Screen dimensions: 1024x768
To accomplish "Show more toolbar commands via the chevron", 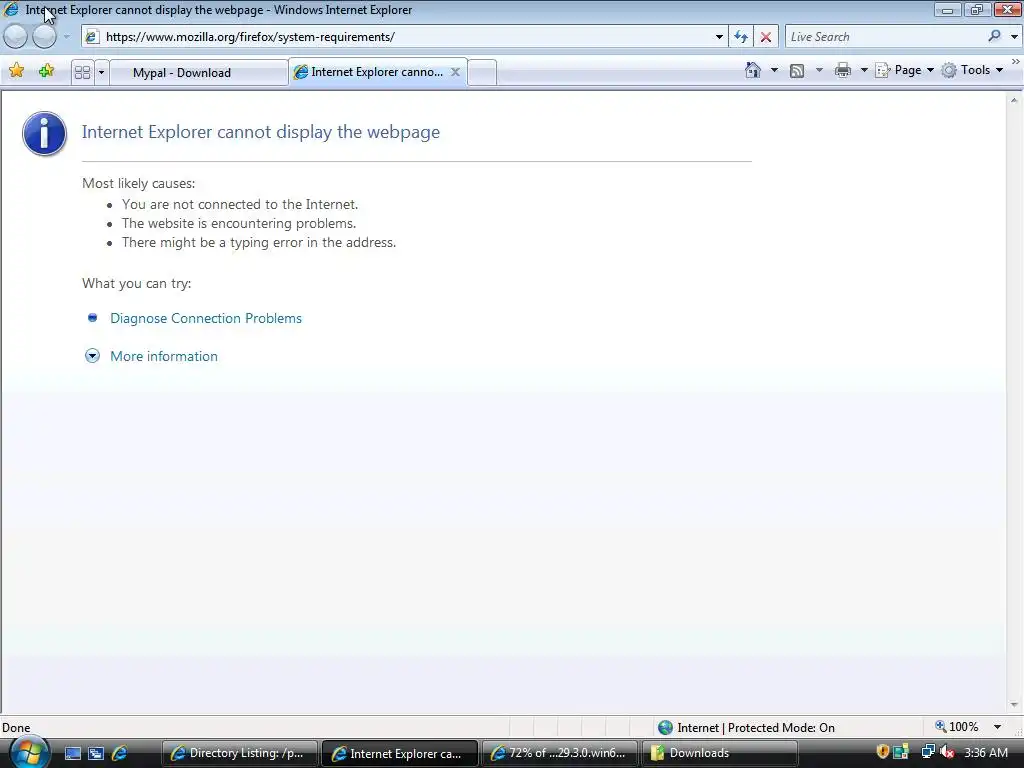I will [x=1016, y=61].
